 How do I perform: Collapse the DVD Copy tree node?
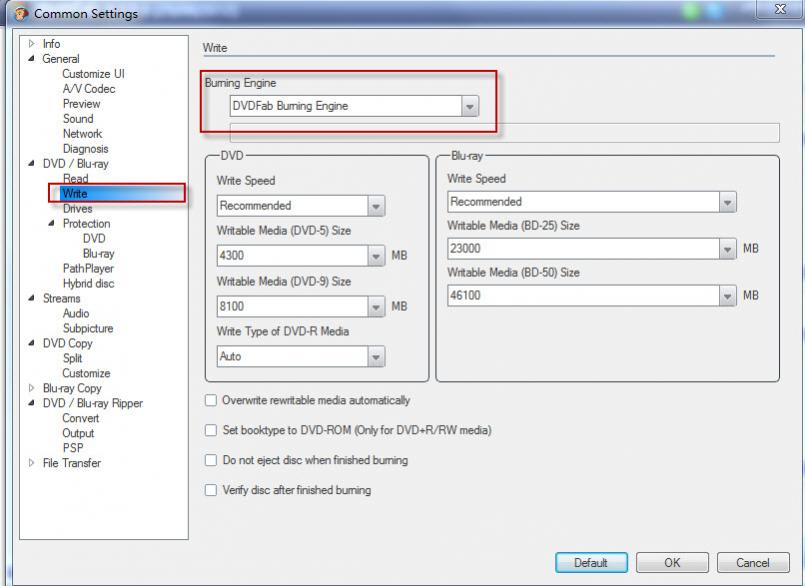pos(32,343)
